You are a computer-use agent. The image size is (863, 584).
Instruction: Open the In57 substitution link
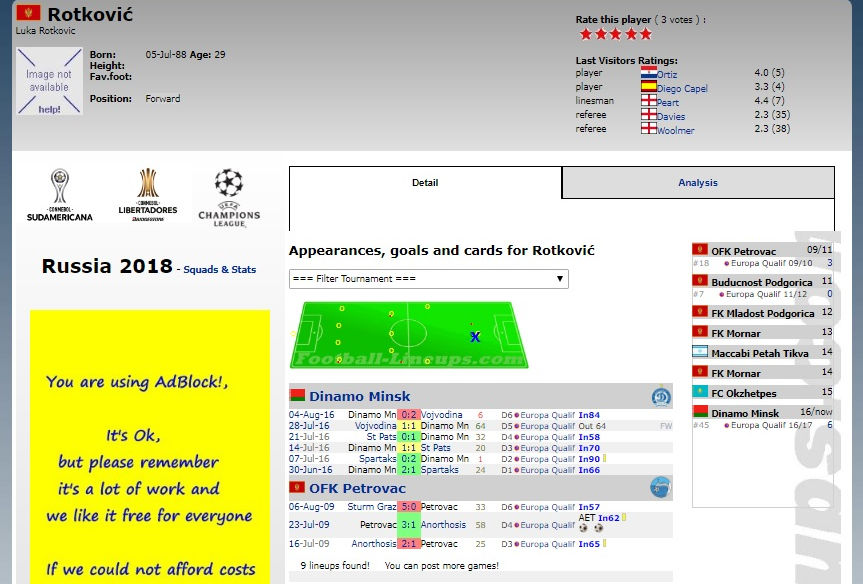click(589, 507)
